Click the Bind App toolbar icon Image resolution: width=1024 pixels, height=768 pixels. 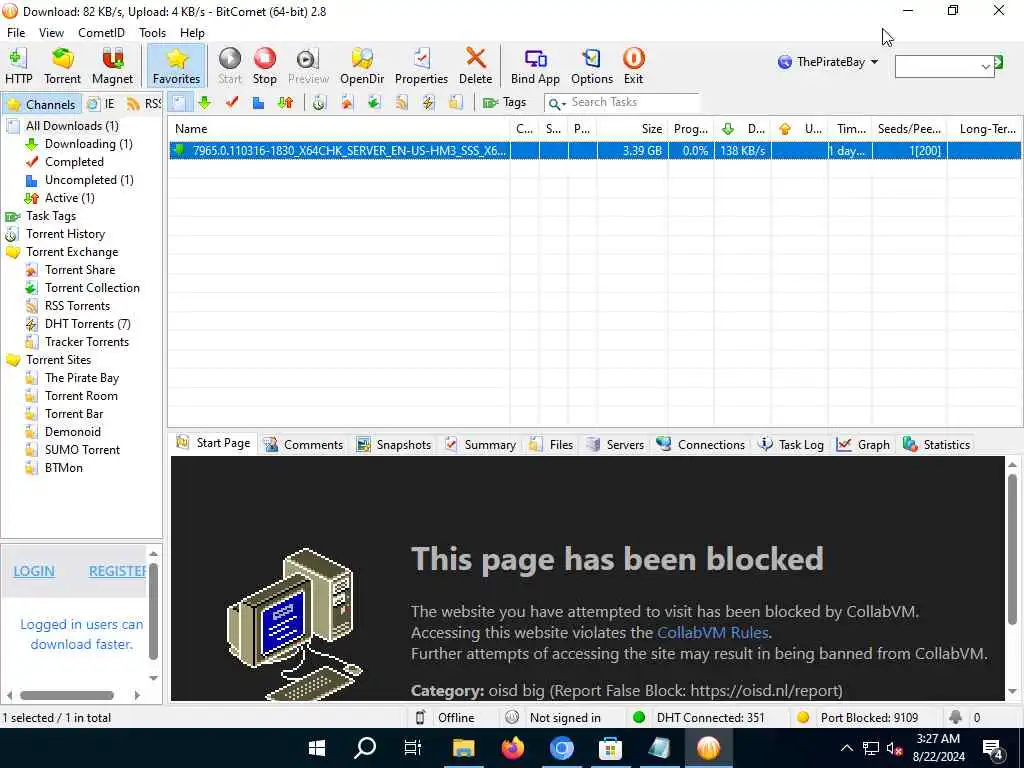pos(535,66)
